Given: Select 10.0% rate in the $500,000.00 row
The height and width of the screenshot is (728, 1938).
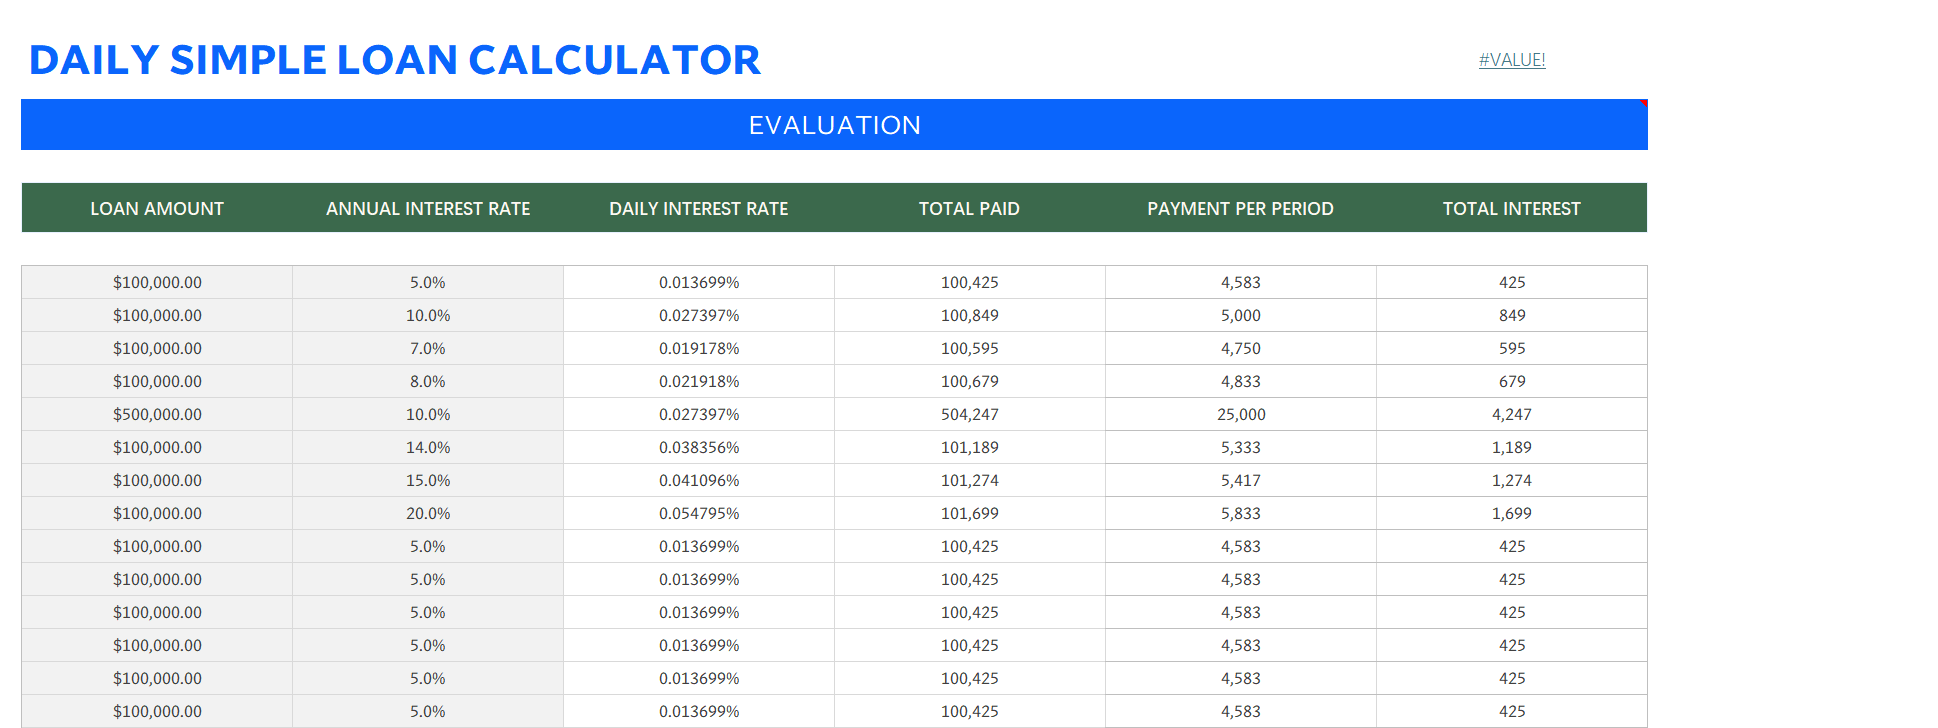Looking at the screenshot, I should pos(428,414).
